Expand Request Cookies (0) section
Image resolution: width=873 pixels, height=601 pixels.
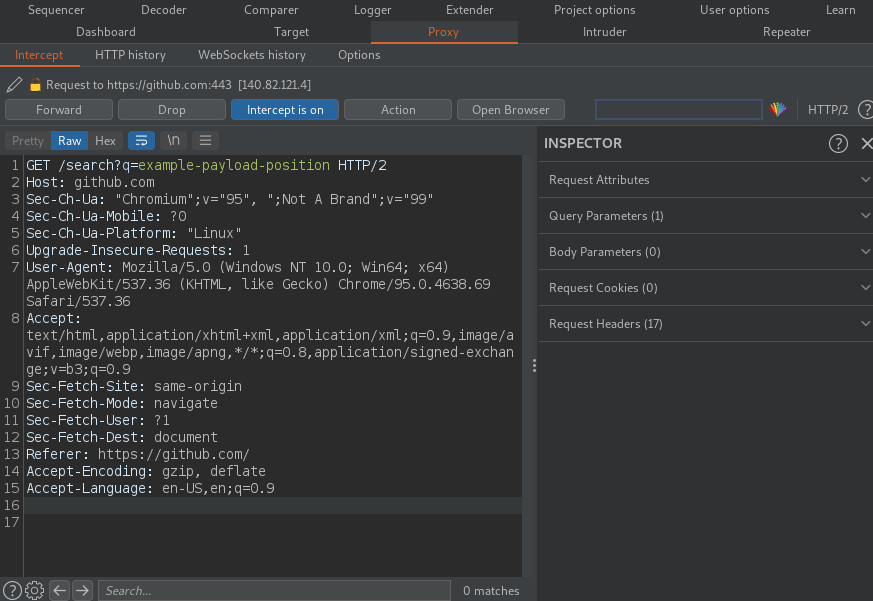[705, 287]
